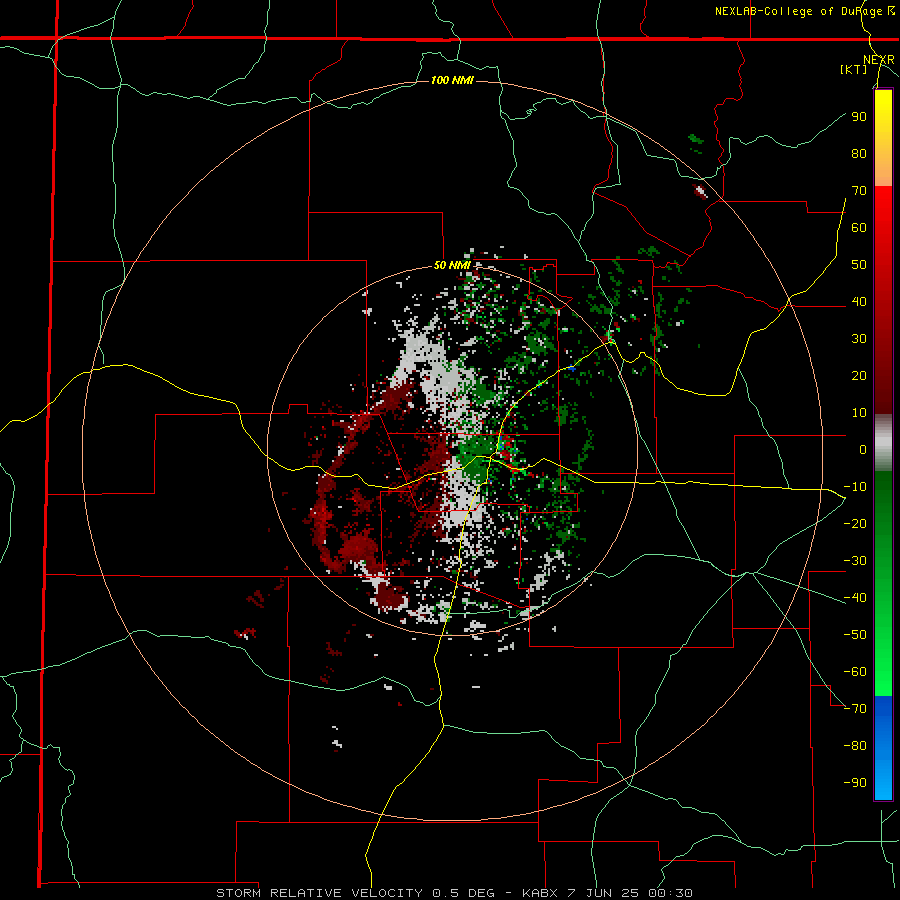Click the -70 velocity scale label
Image resolution: width=900 pixels, height=900 pixels.
855,708
